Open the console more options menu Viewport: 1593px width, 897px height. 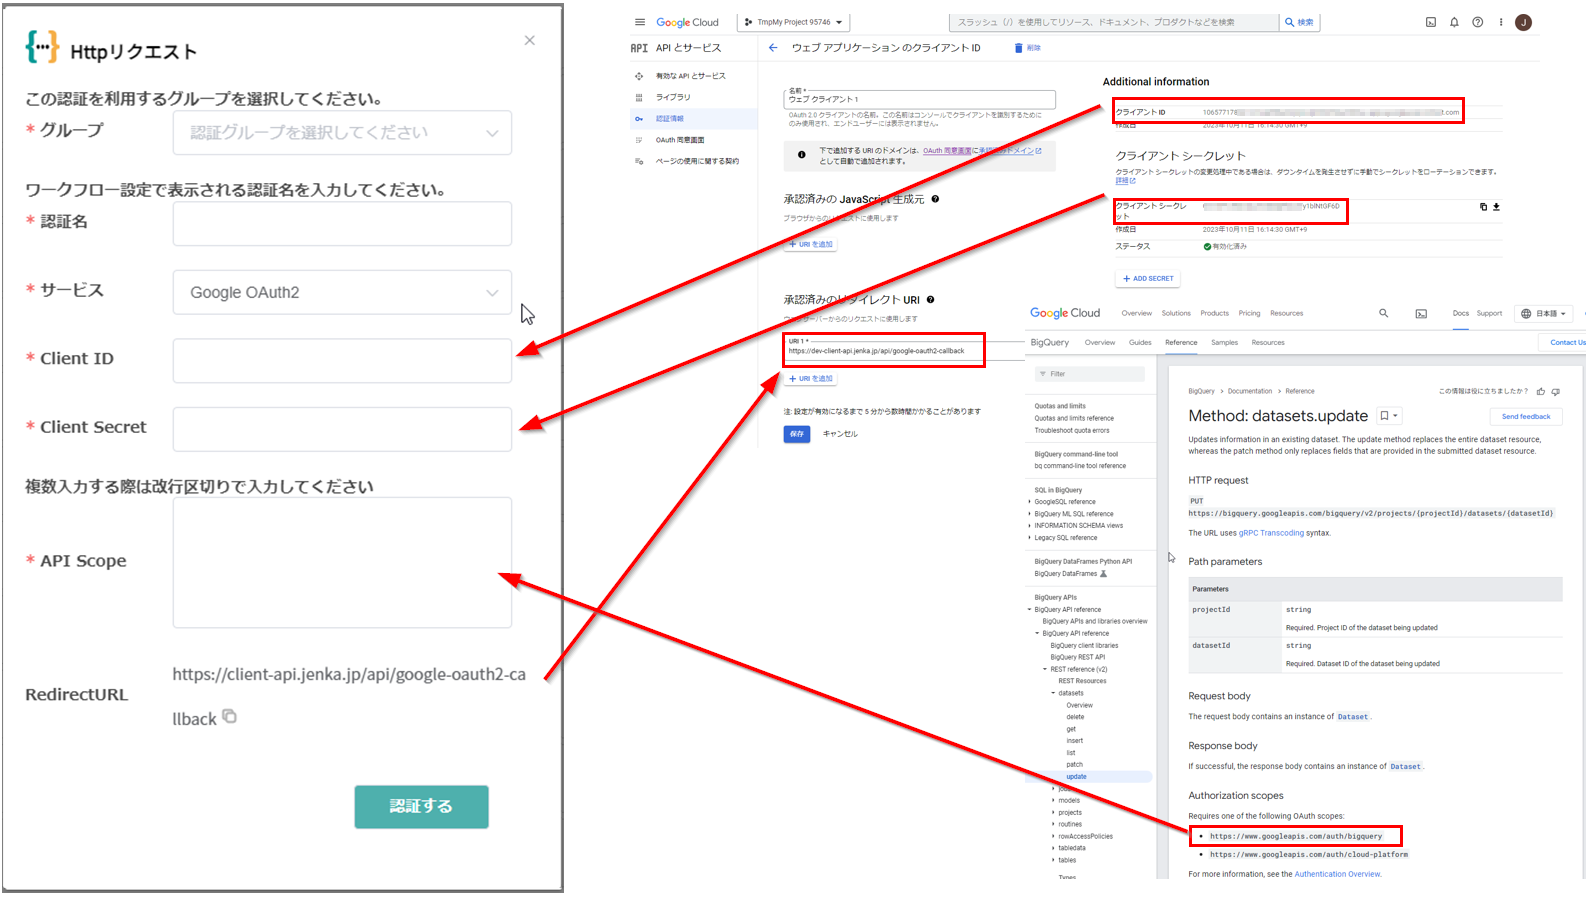[1500, 22]
